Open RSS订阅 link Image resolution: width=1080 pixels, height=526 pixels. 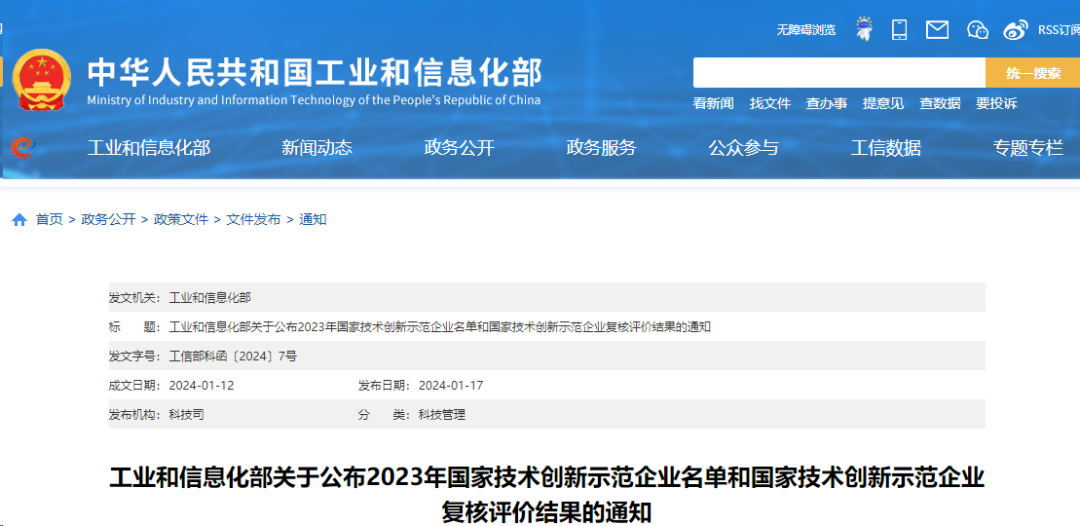coord(1059,30)
